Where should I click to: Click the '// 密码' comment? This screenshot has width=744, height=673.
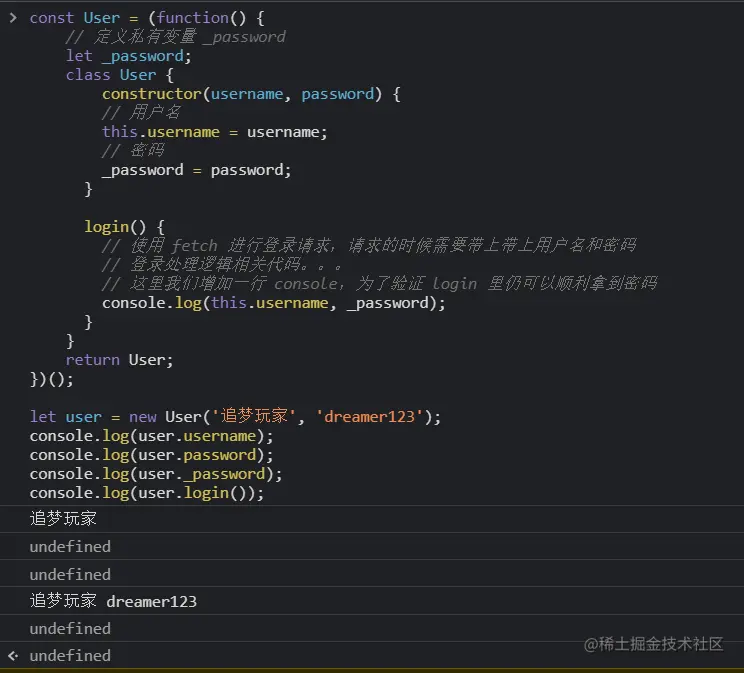pos(133,151)
